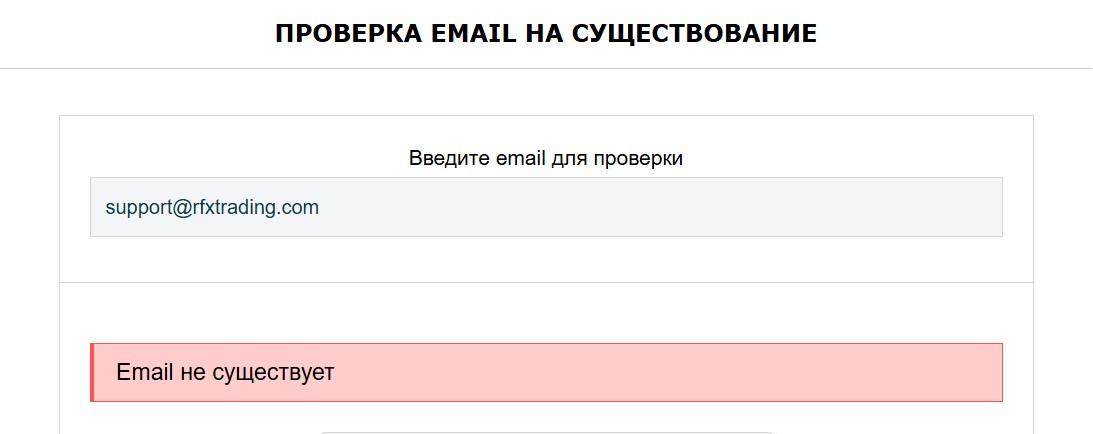Click the partially visible button below the error alert
The width and height of the screenshot is (1093, 434).
(546, 431)
